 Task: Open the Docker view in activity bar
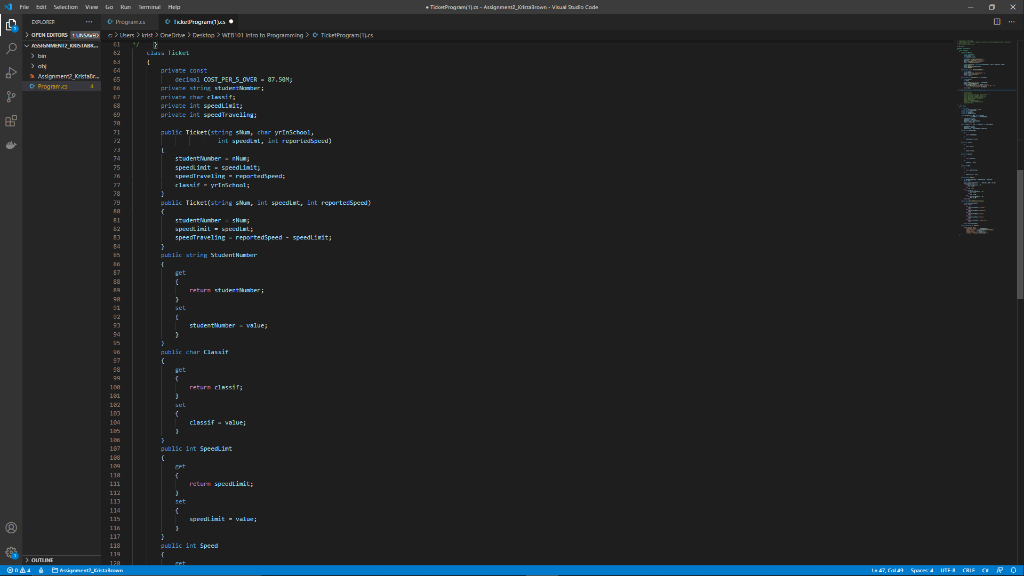pos(11,145)
